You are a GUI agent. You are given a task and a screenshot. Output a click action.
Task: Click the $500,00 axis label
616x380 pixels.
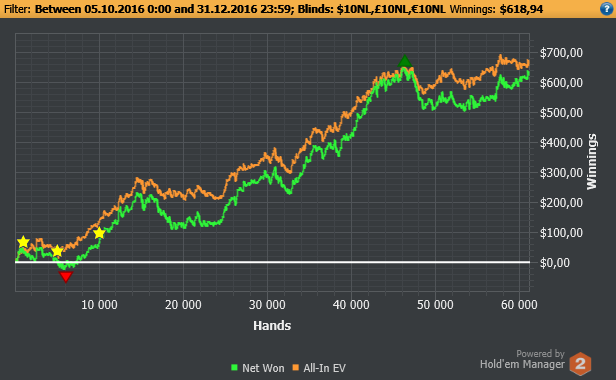pos(561,113)
